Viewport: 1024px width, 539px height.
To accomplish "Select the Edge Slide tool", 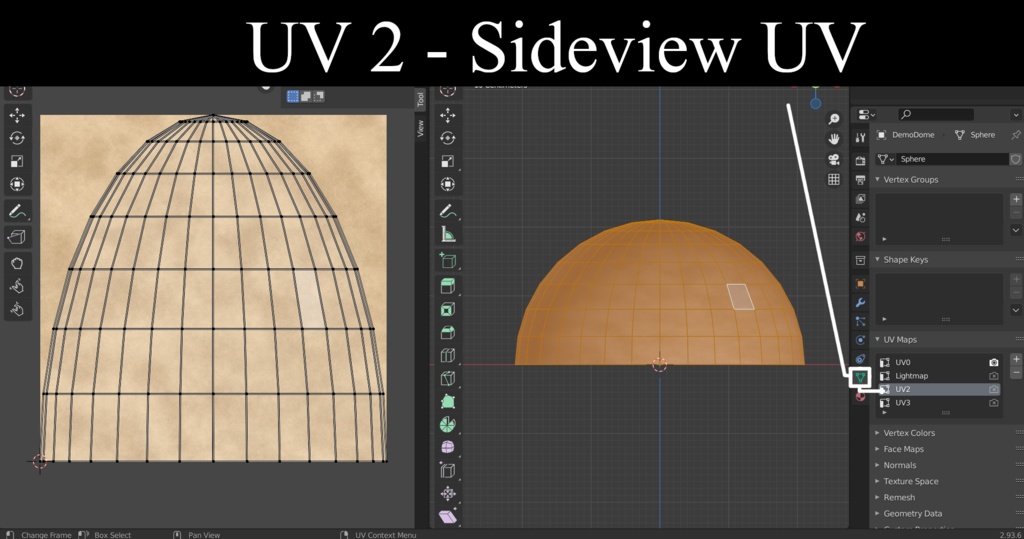I will click(447, 470).
